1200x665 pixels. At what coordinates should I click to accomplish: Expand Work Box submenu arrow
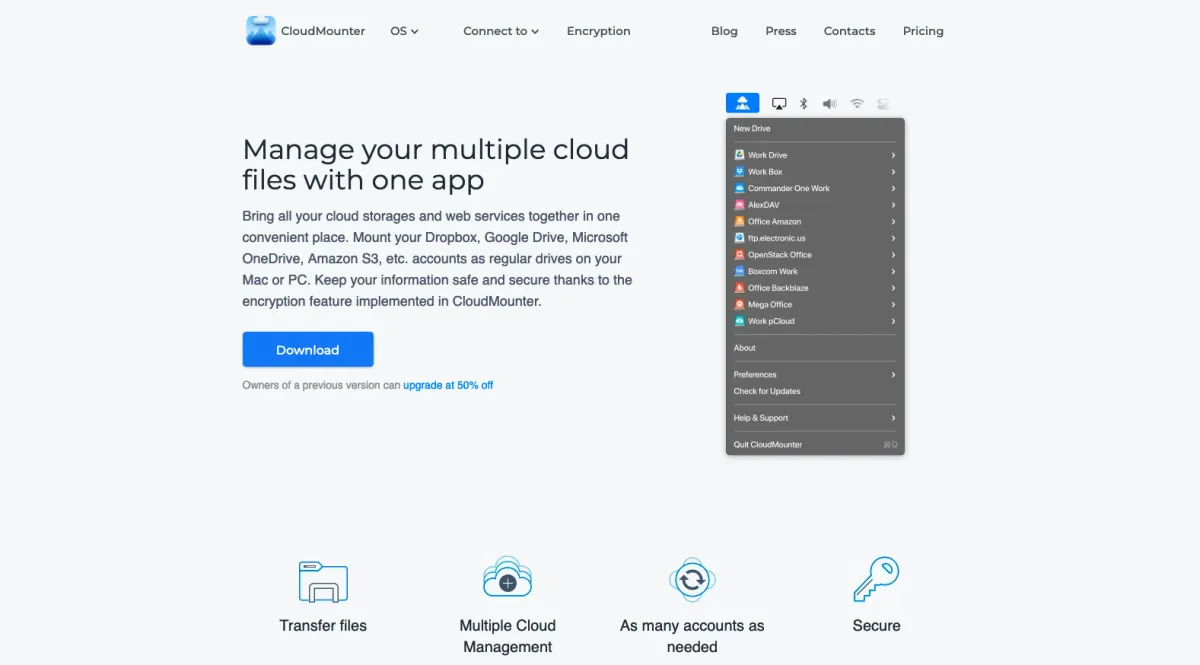(893, 172)
